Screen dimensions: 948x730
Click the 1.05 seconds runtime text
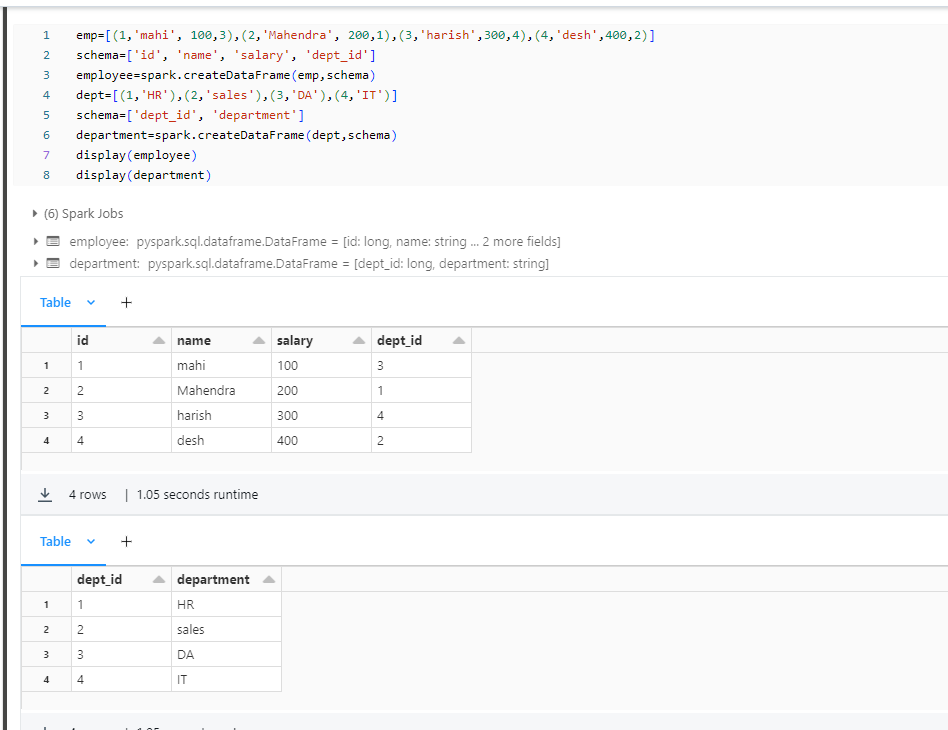point(197,495)
